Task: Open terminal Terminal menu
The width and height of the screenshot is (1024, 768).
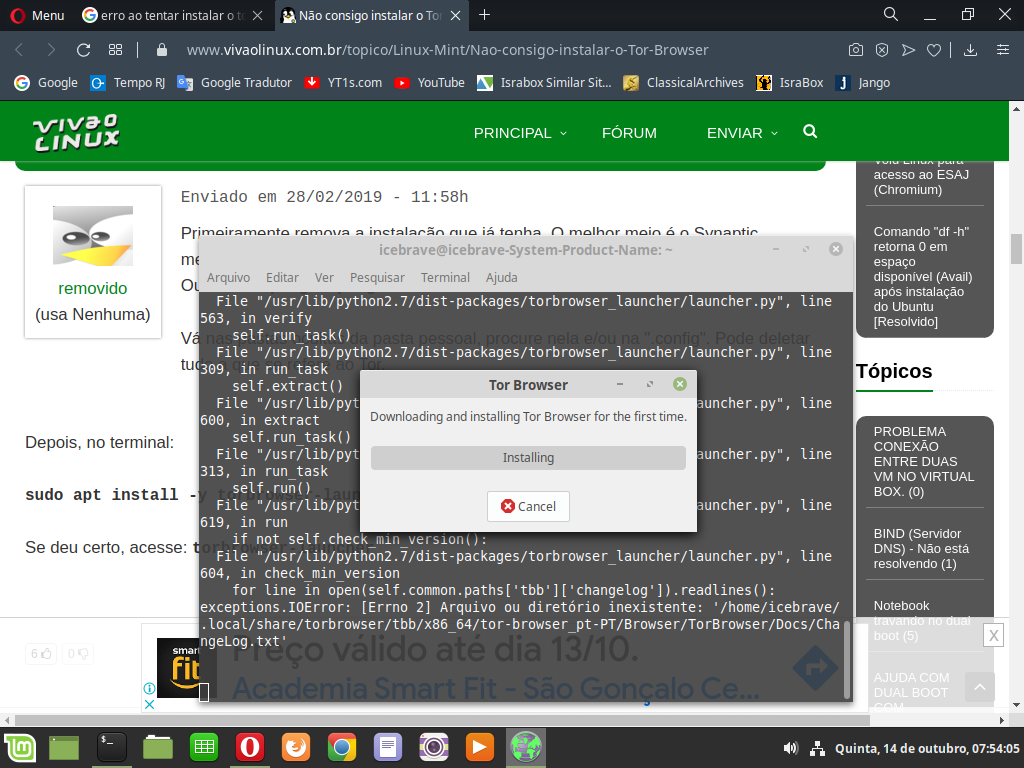Action: (445, 278)
